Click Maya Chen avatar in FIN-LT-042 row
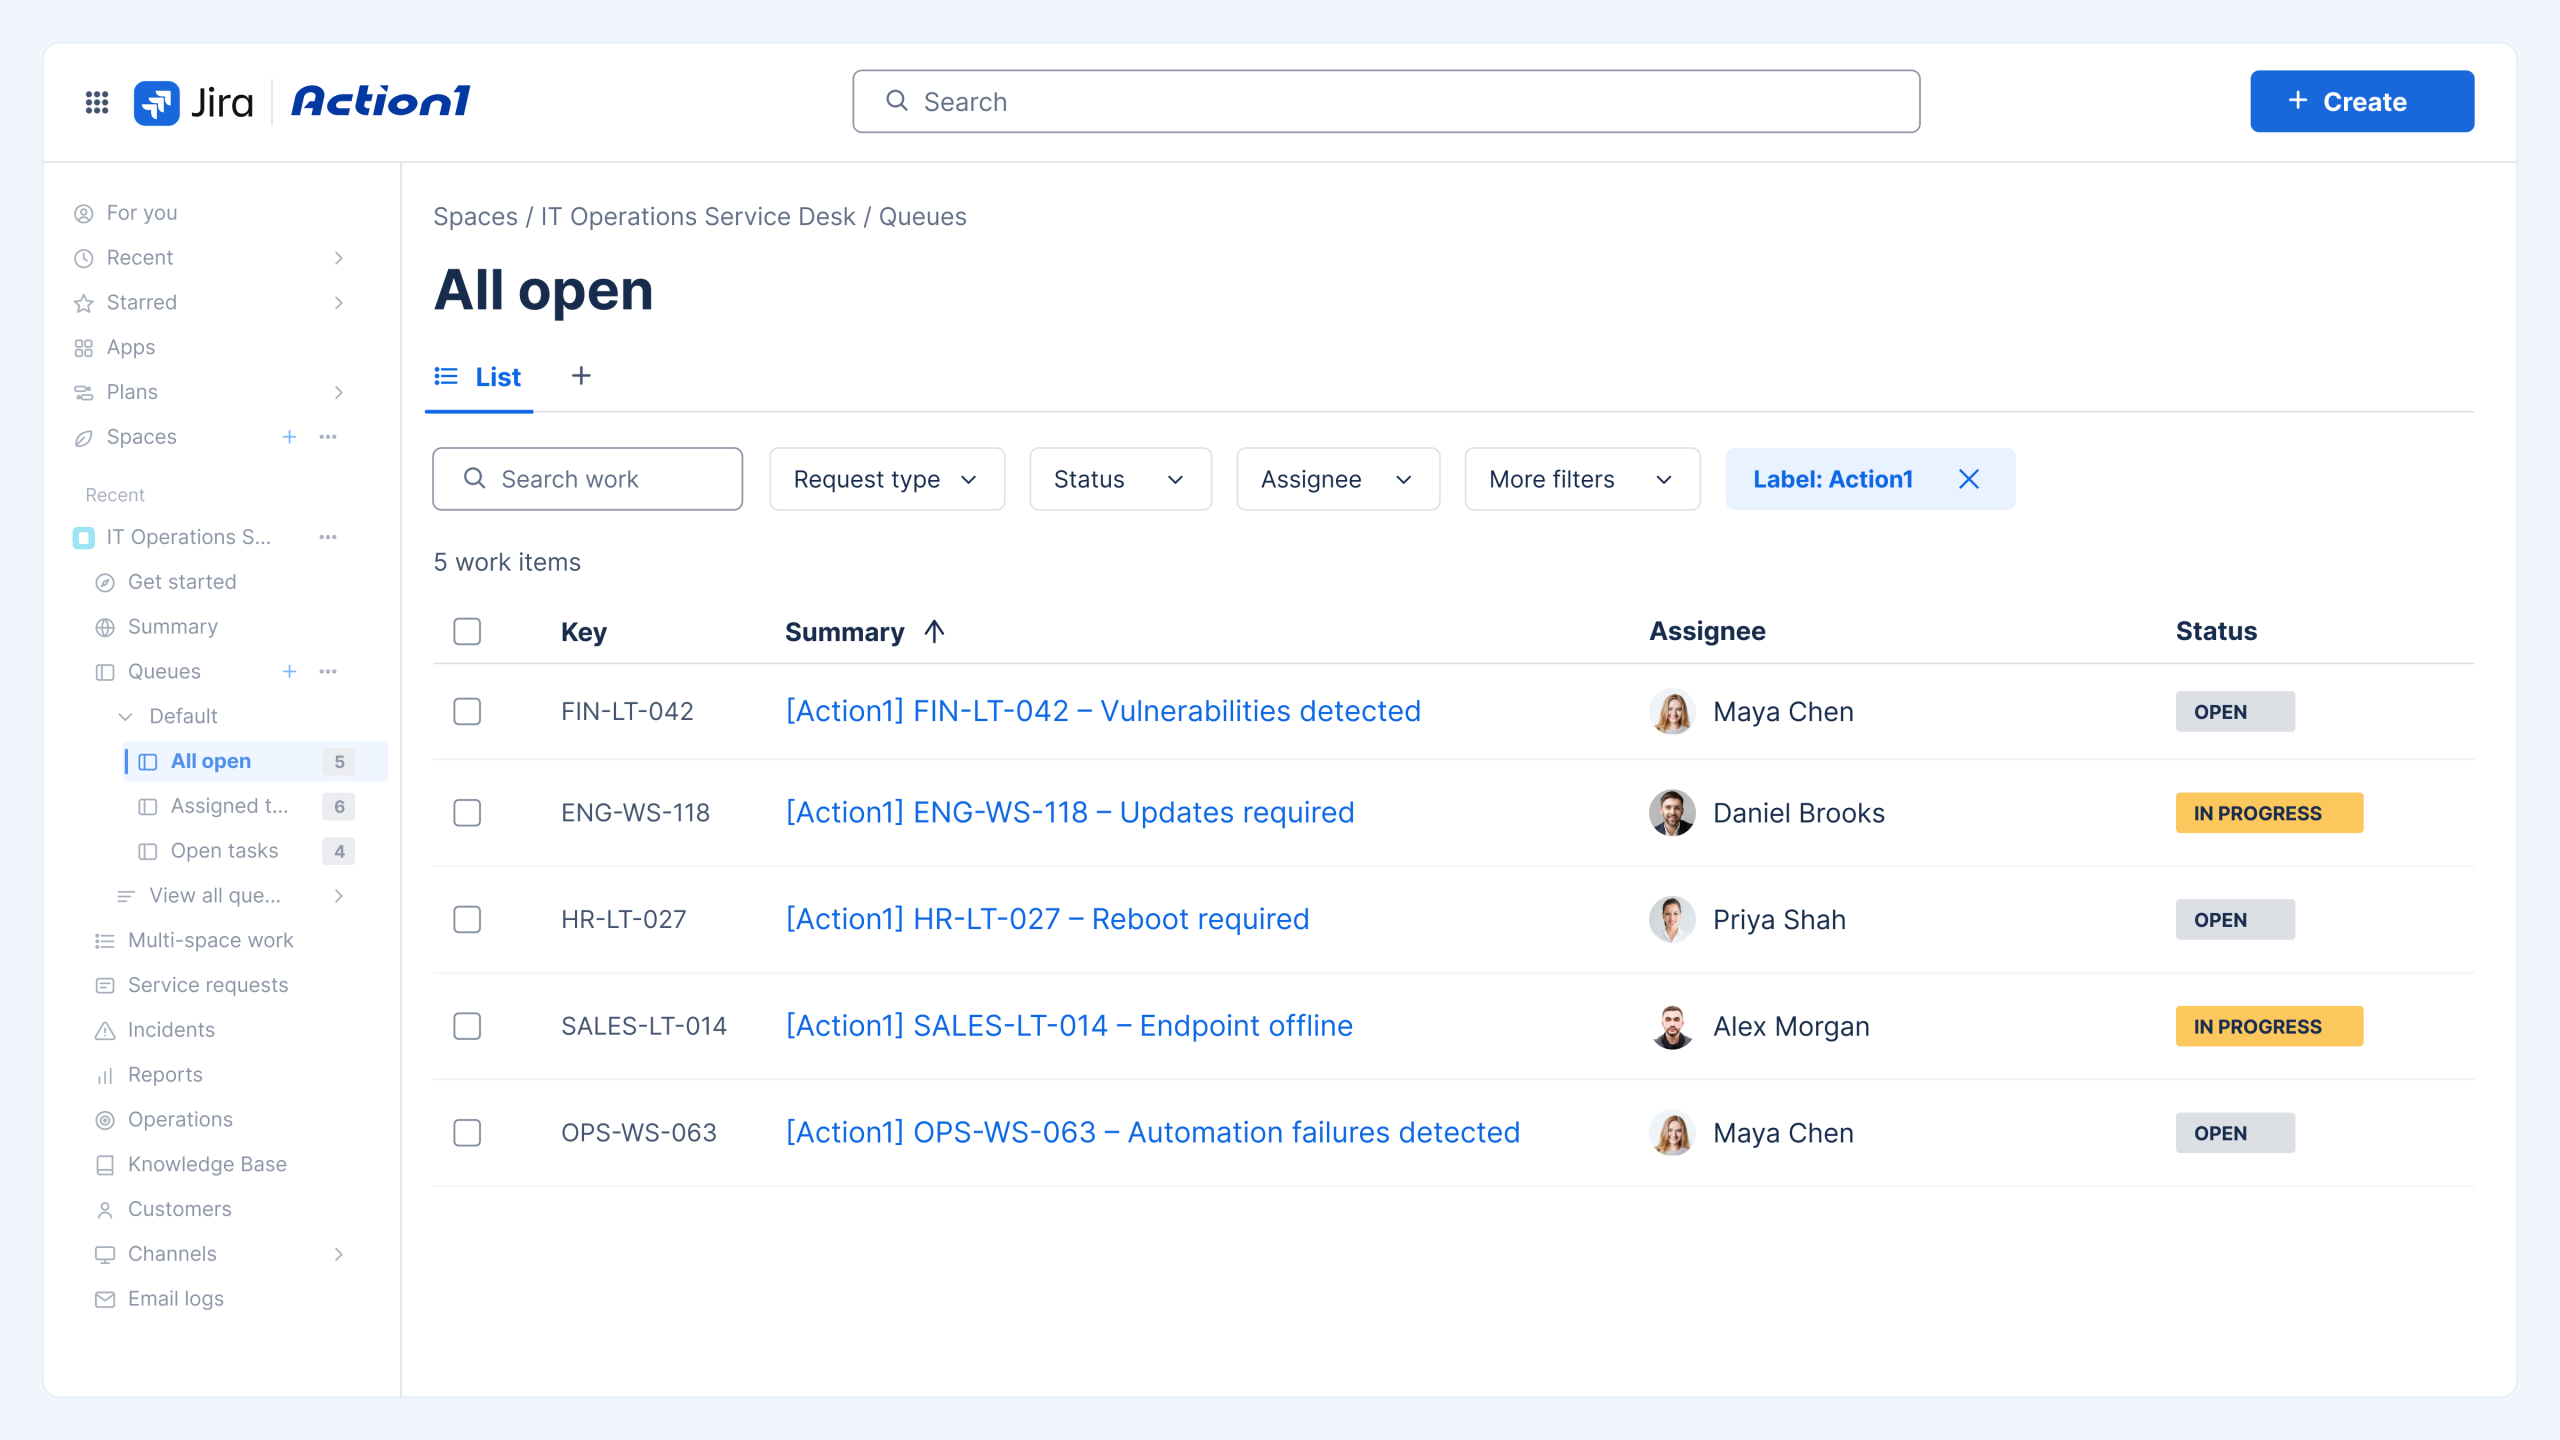Viewport: 2560px width, 1440px height. (1672, 711)
